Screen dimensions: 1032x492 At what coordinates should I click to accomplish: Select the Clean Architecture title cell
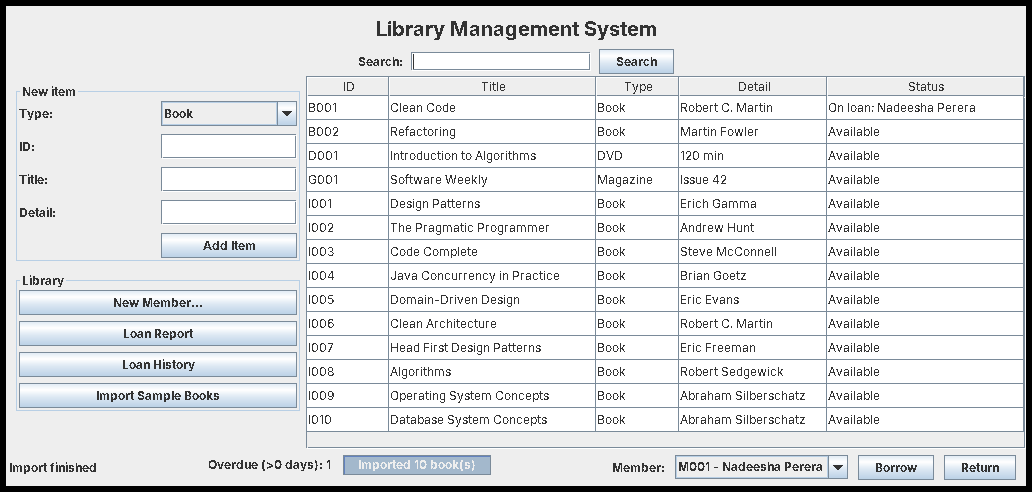pyautogui.click(x=492, y=324)
